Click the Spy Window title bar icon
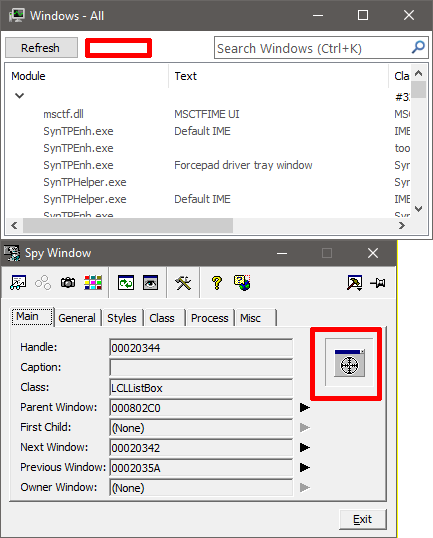The height and width of the screenshot is (538, 433). (12, 253)
